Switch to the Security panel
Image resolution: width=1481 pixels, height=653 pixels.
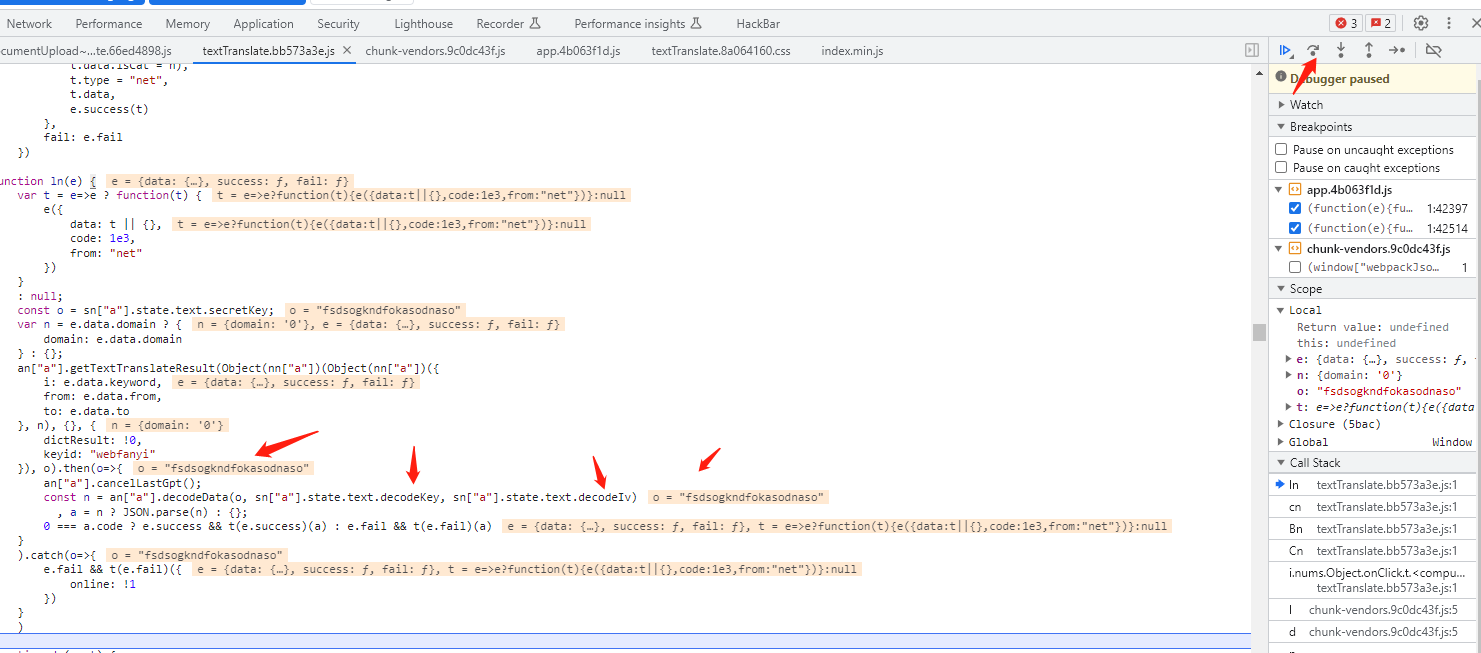(x=338, y=23)
